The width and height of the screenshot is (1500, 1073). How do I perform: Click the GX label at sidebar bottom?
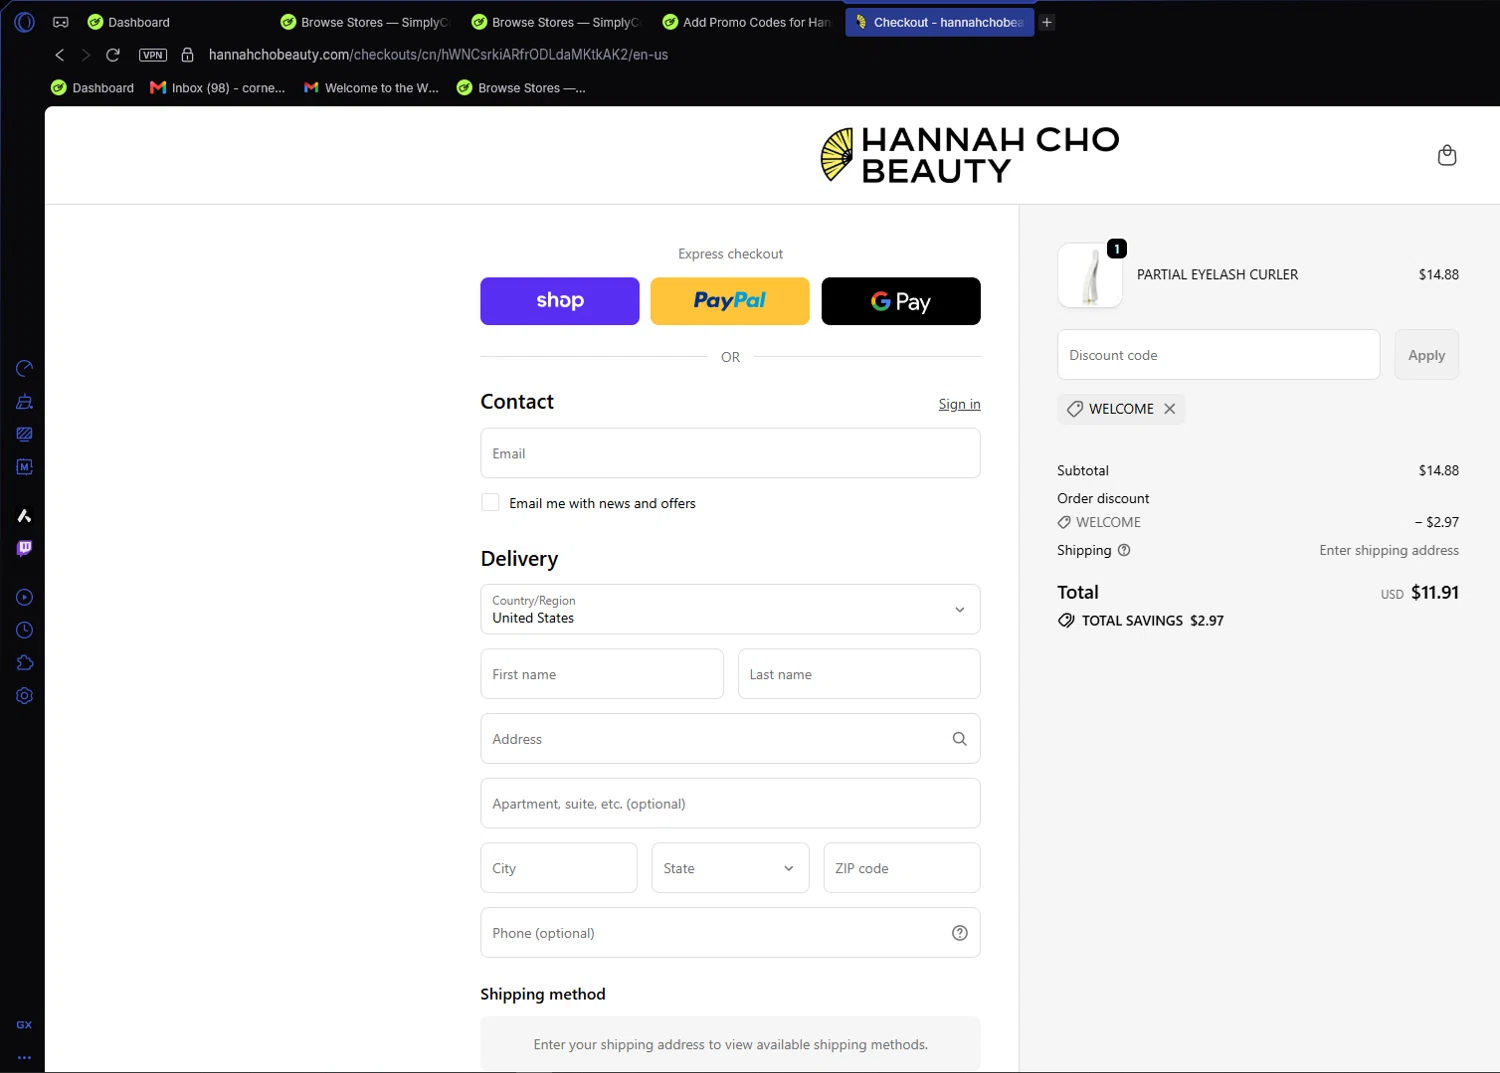(24, 1025)
